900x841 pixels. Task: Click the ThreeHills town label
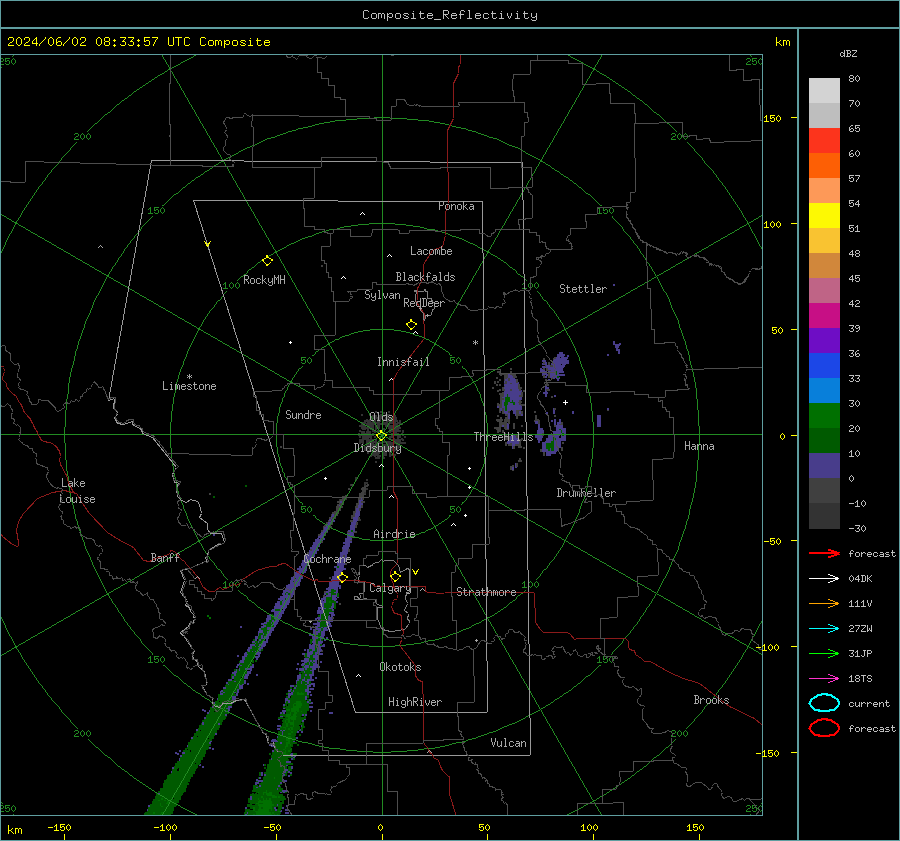(x=503, y=437)
